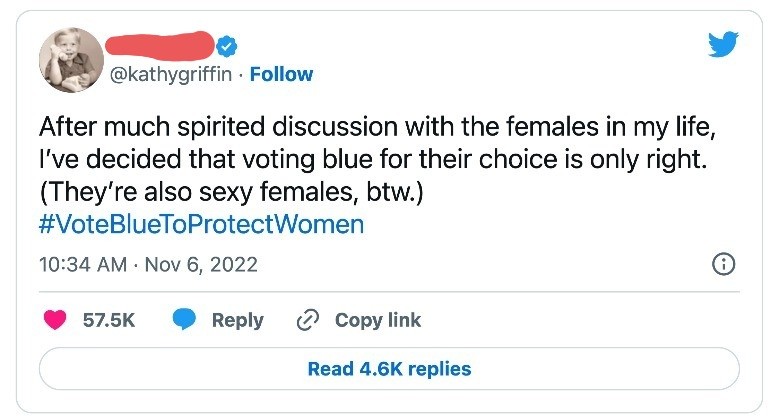Click the tweet body text
This screenshot has height=420, width=780.
[378, 159]
